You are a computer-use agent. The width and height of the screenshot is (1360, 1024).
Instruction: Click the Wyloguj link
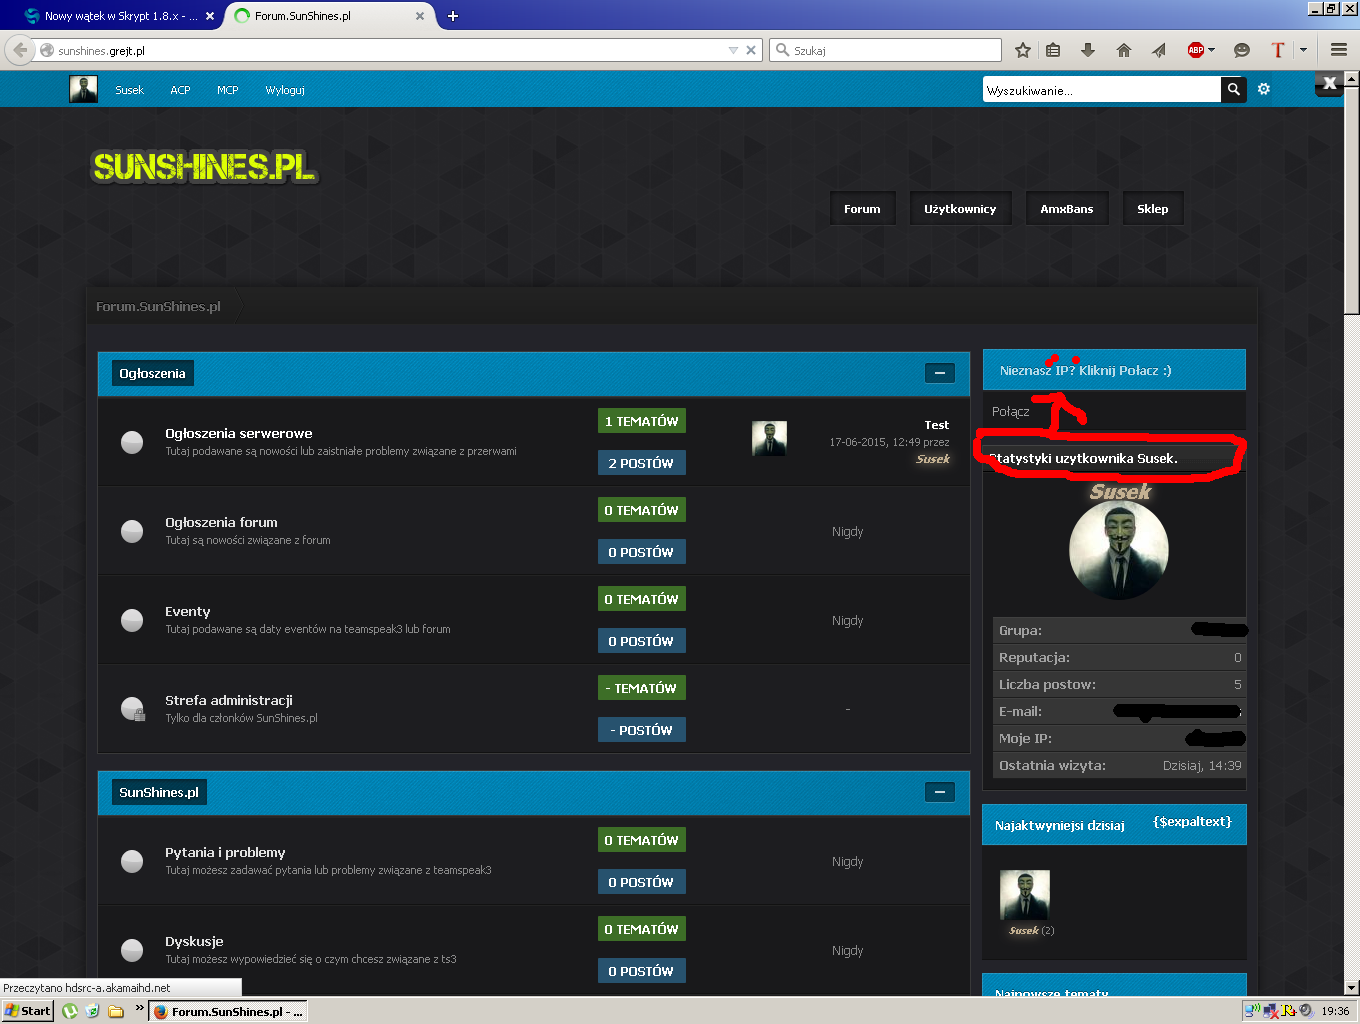285,90
